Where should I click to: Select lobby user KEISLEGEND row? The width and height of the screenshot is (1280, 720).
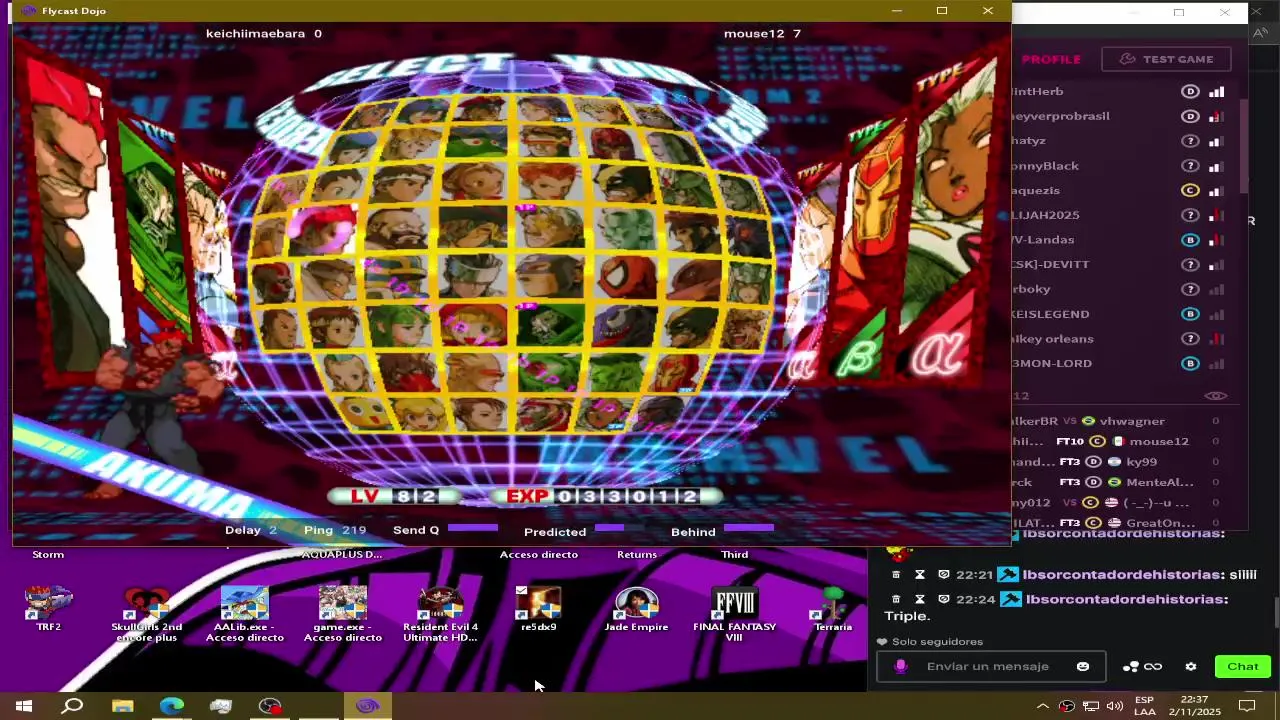click(x=1118, y=314)
